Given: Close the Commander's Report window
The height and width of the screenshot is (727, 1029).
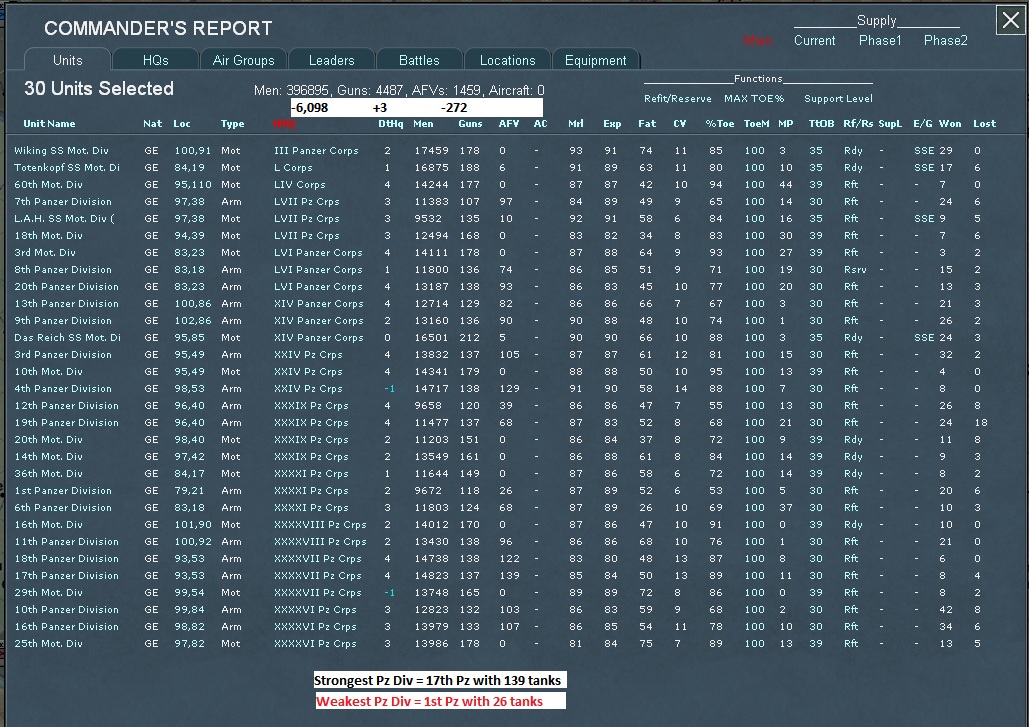Looking at the screenshot, I should click(1011, 20).
